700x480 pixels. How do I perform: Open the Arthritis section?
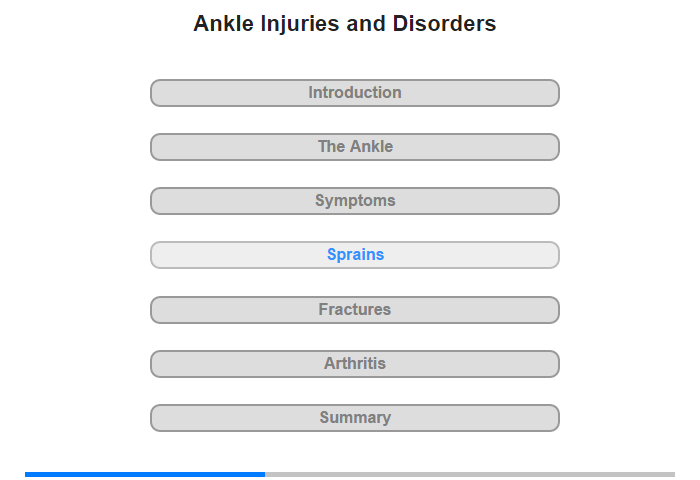pyautogui.click(x=355, y=364)
